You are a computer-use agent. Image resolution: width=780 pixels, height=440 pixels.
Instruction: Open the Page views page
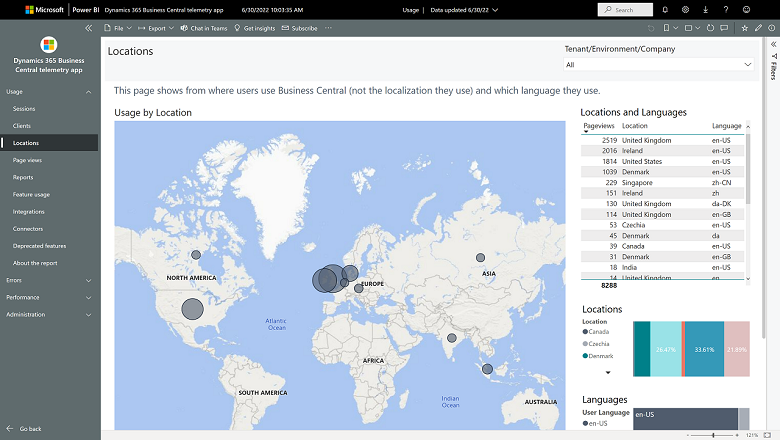[27, 160]
